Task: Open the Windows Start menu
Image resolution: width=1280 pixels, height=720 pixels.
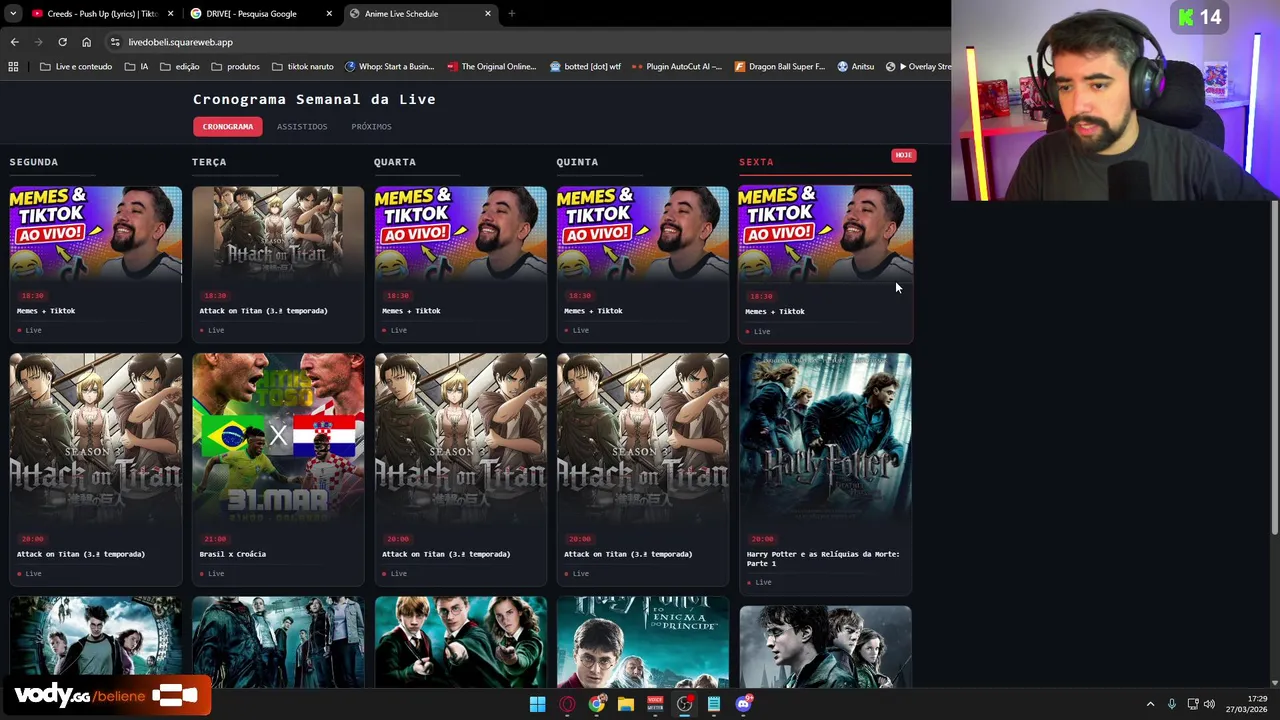Action: point(537,704)
